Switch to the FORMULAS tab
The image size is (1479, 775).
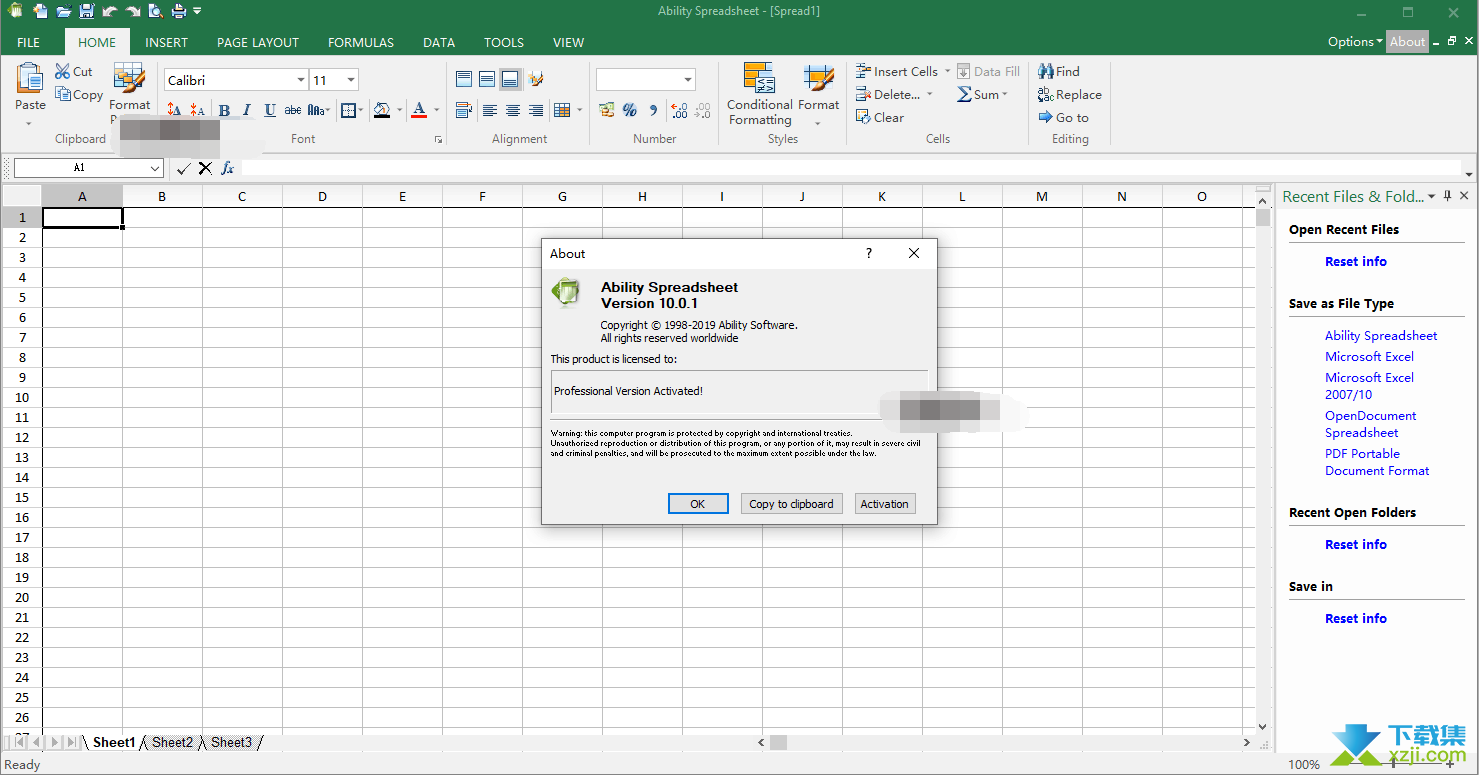coord(361,42)
